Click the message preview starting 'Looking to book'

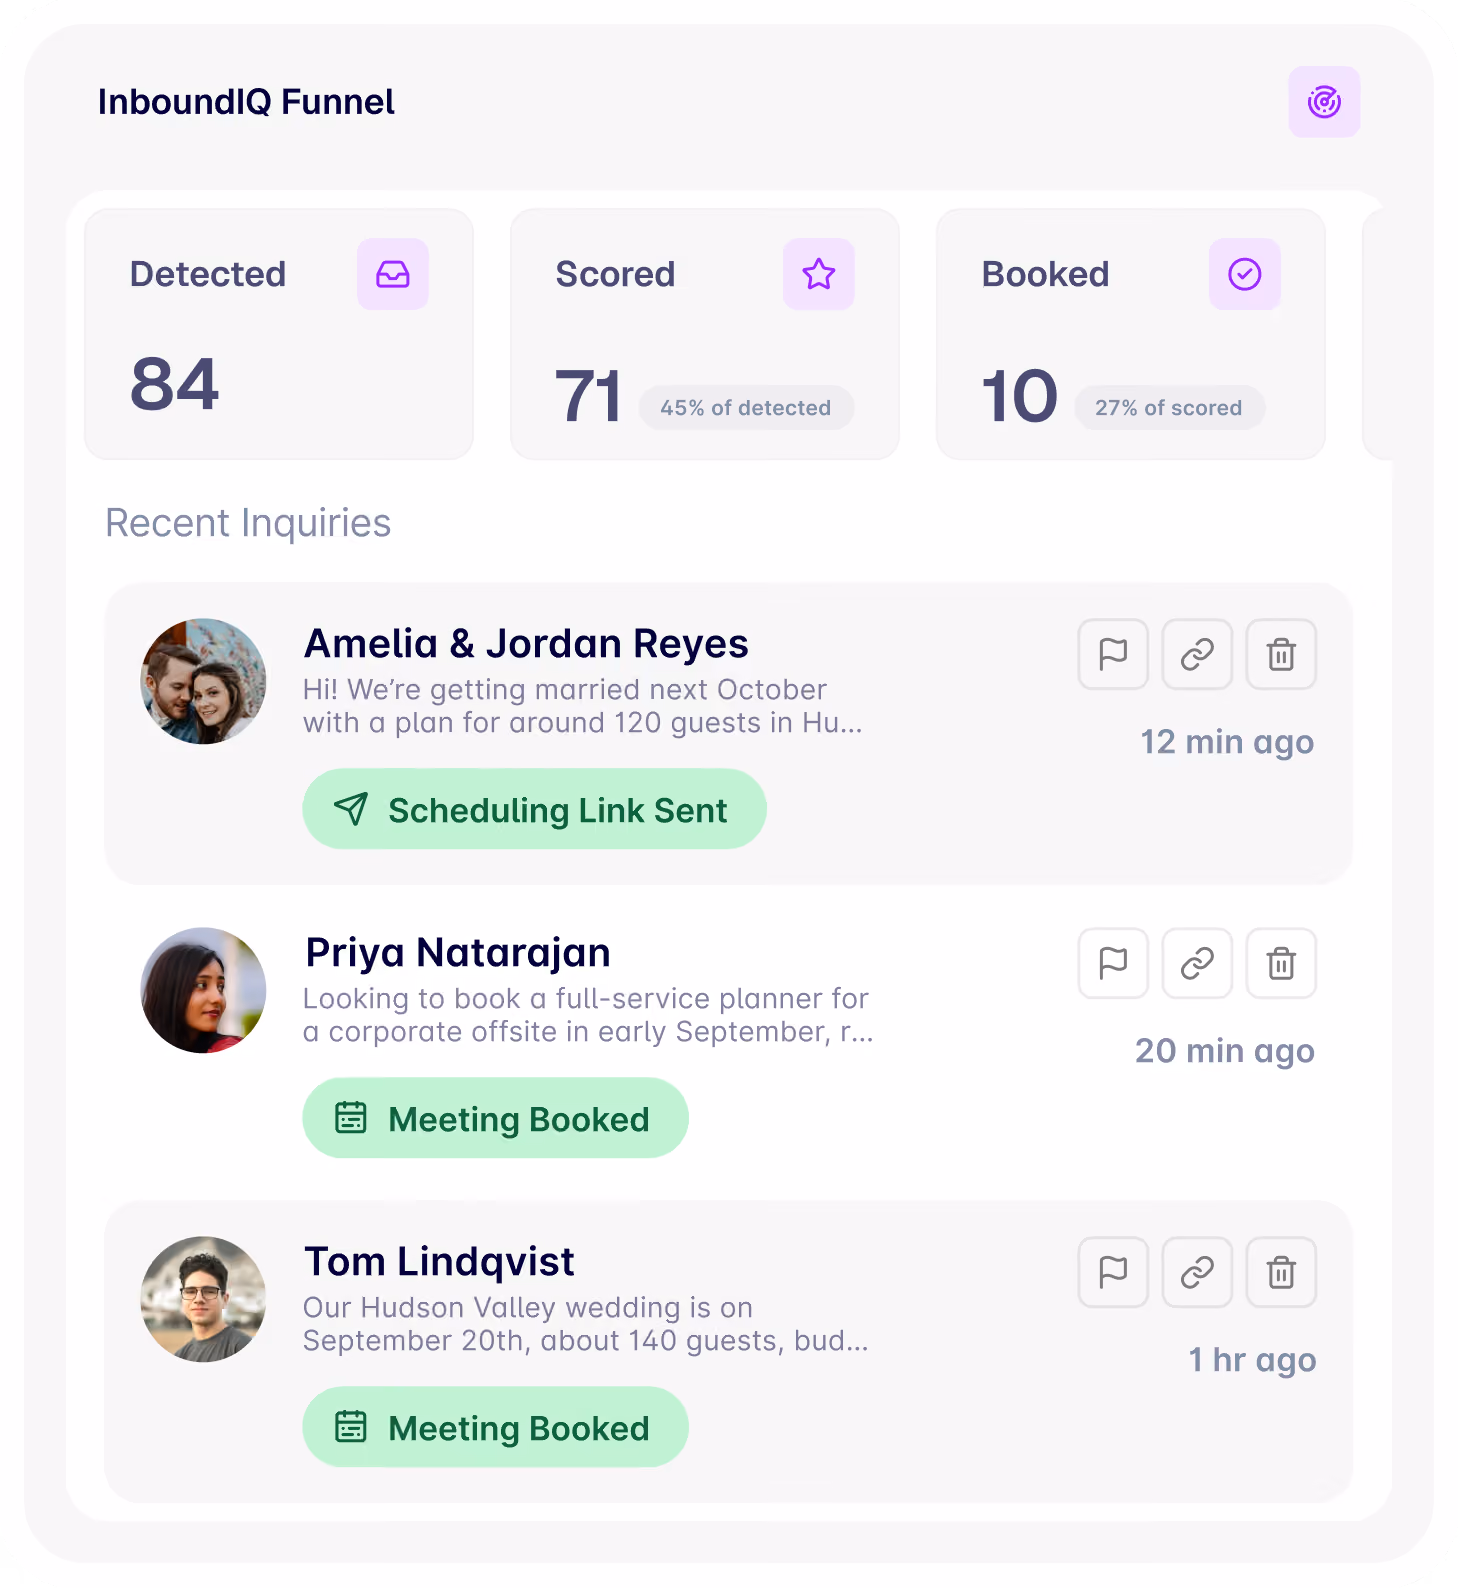(x=589, y=1015)
